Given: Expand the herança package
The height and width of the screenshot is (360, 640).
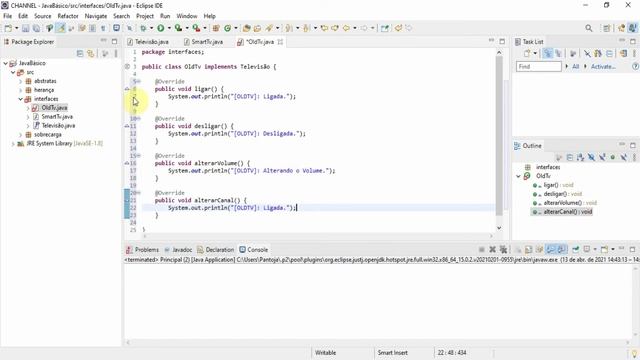Looking at the screenshot, I should click(20, 90).
